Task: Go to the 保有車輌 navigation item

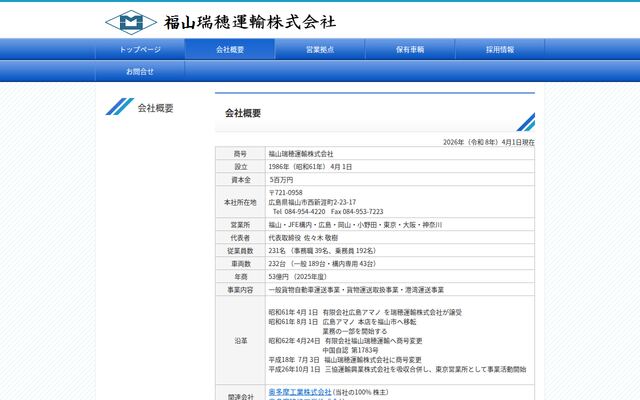Action: [x=410, y=49]
